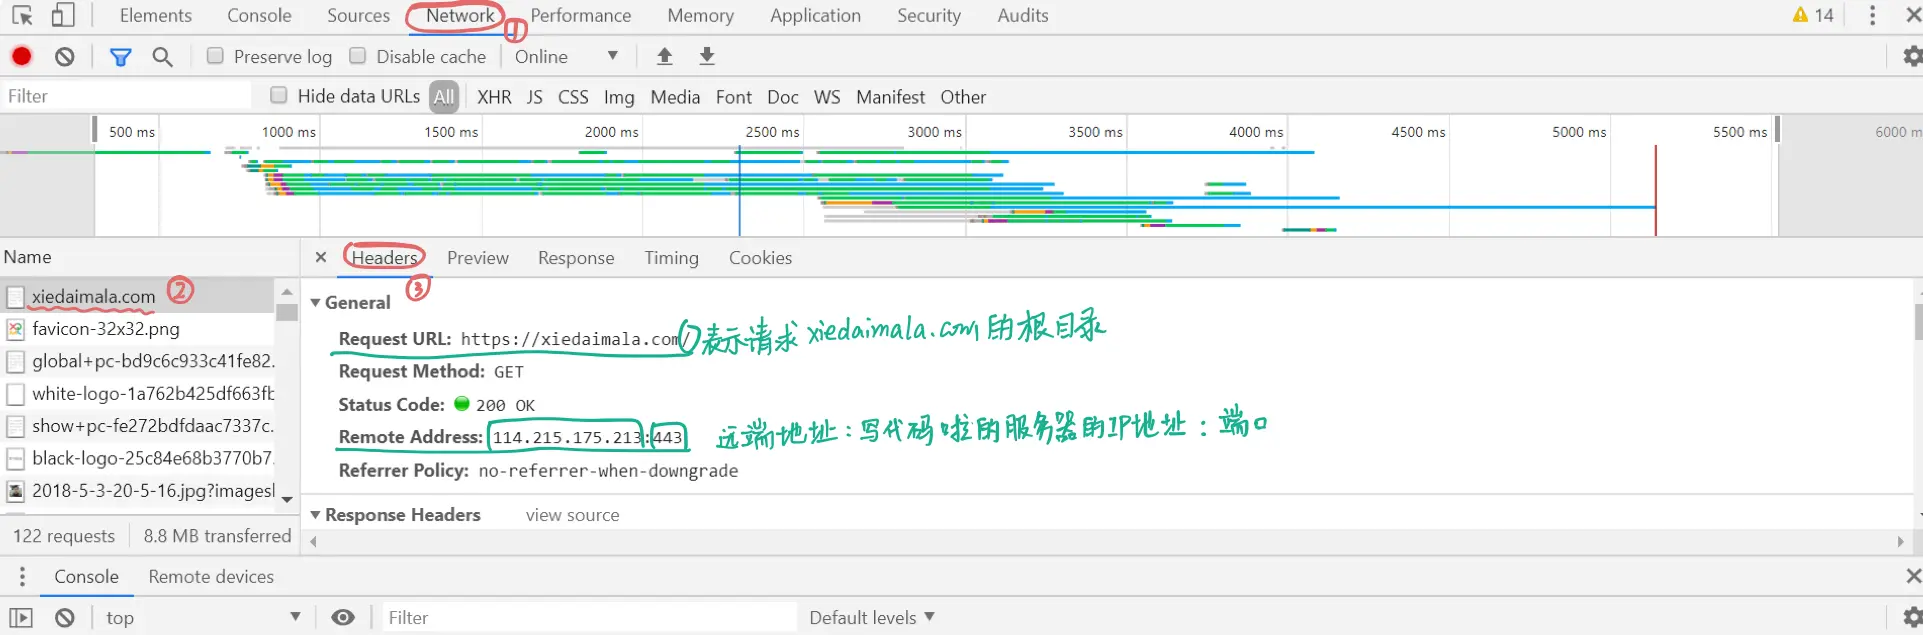The image size is (1923, 635).
Task: Open the Preview tab of request
Action: 478,258
